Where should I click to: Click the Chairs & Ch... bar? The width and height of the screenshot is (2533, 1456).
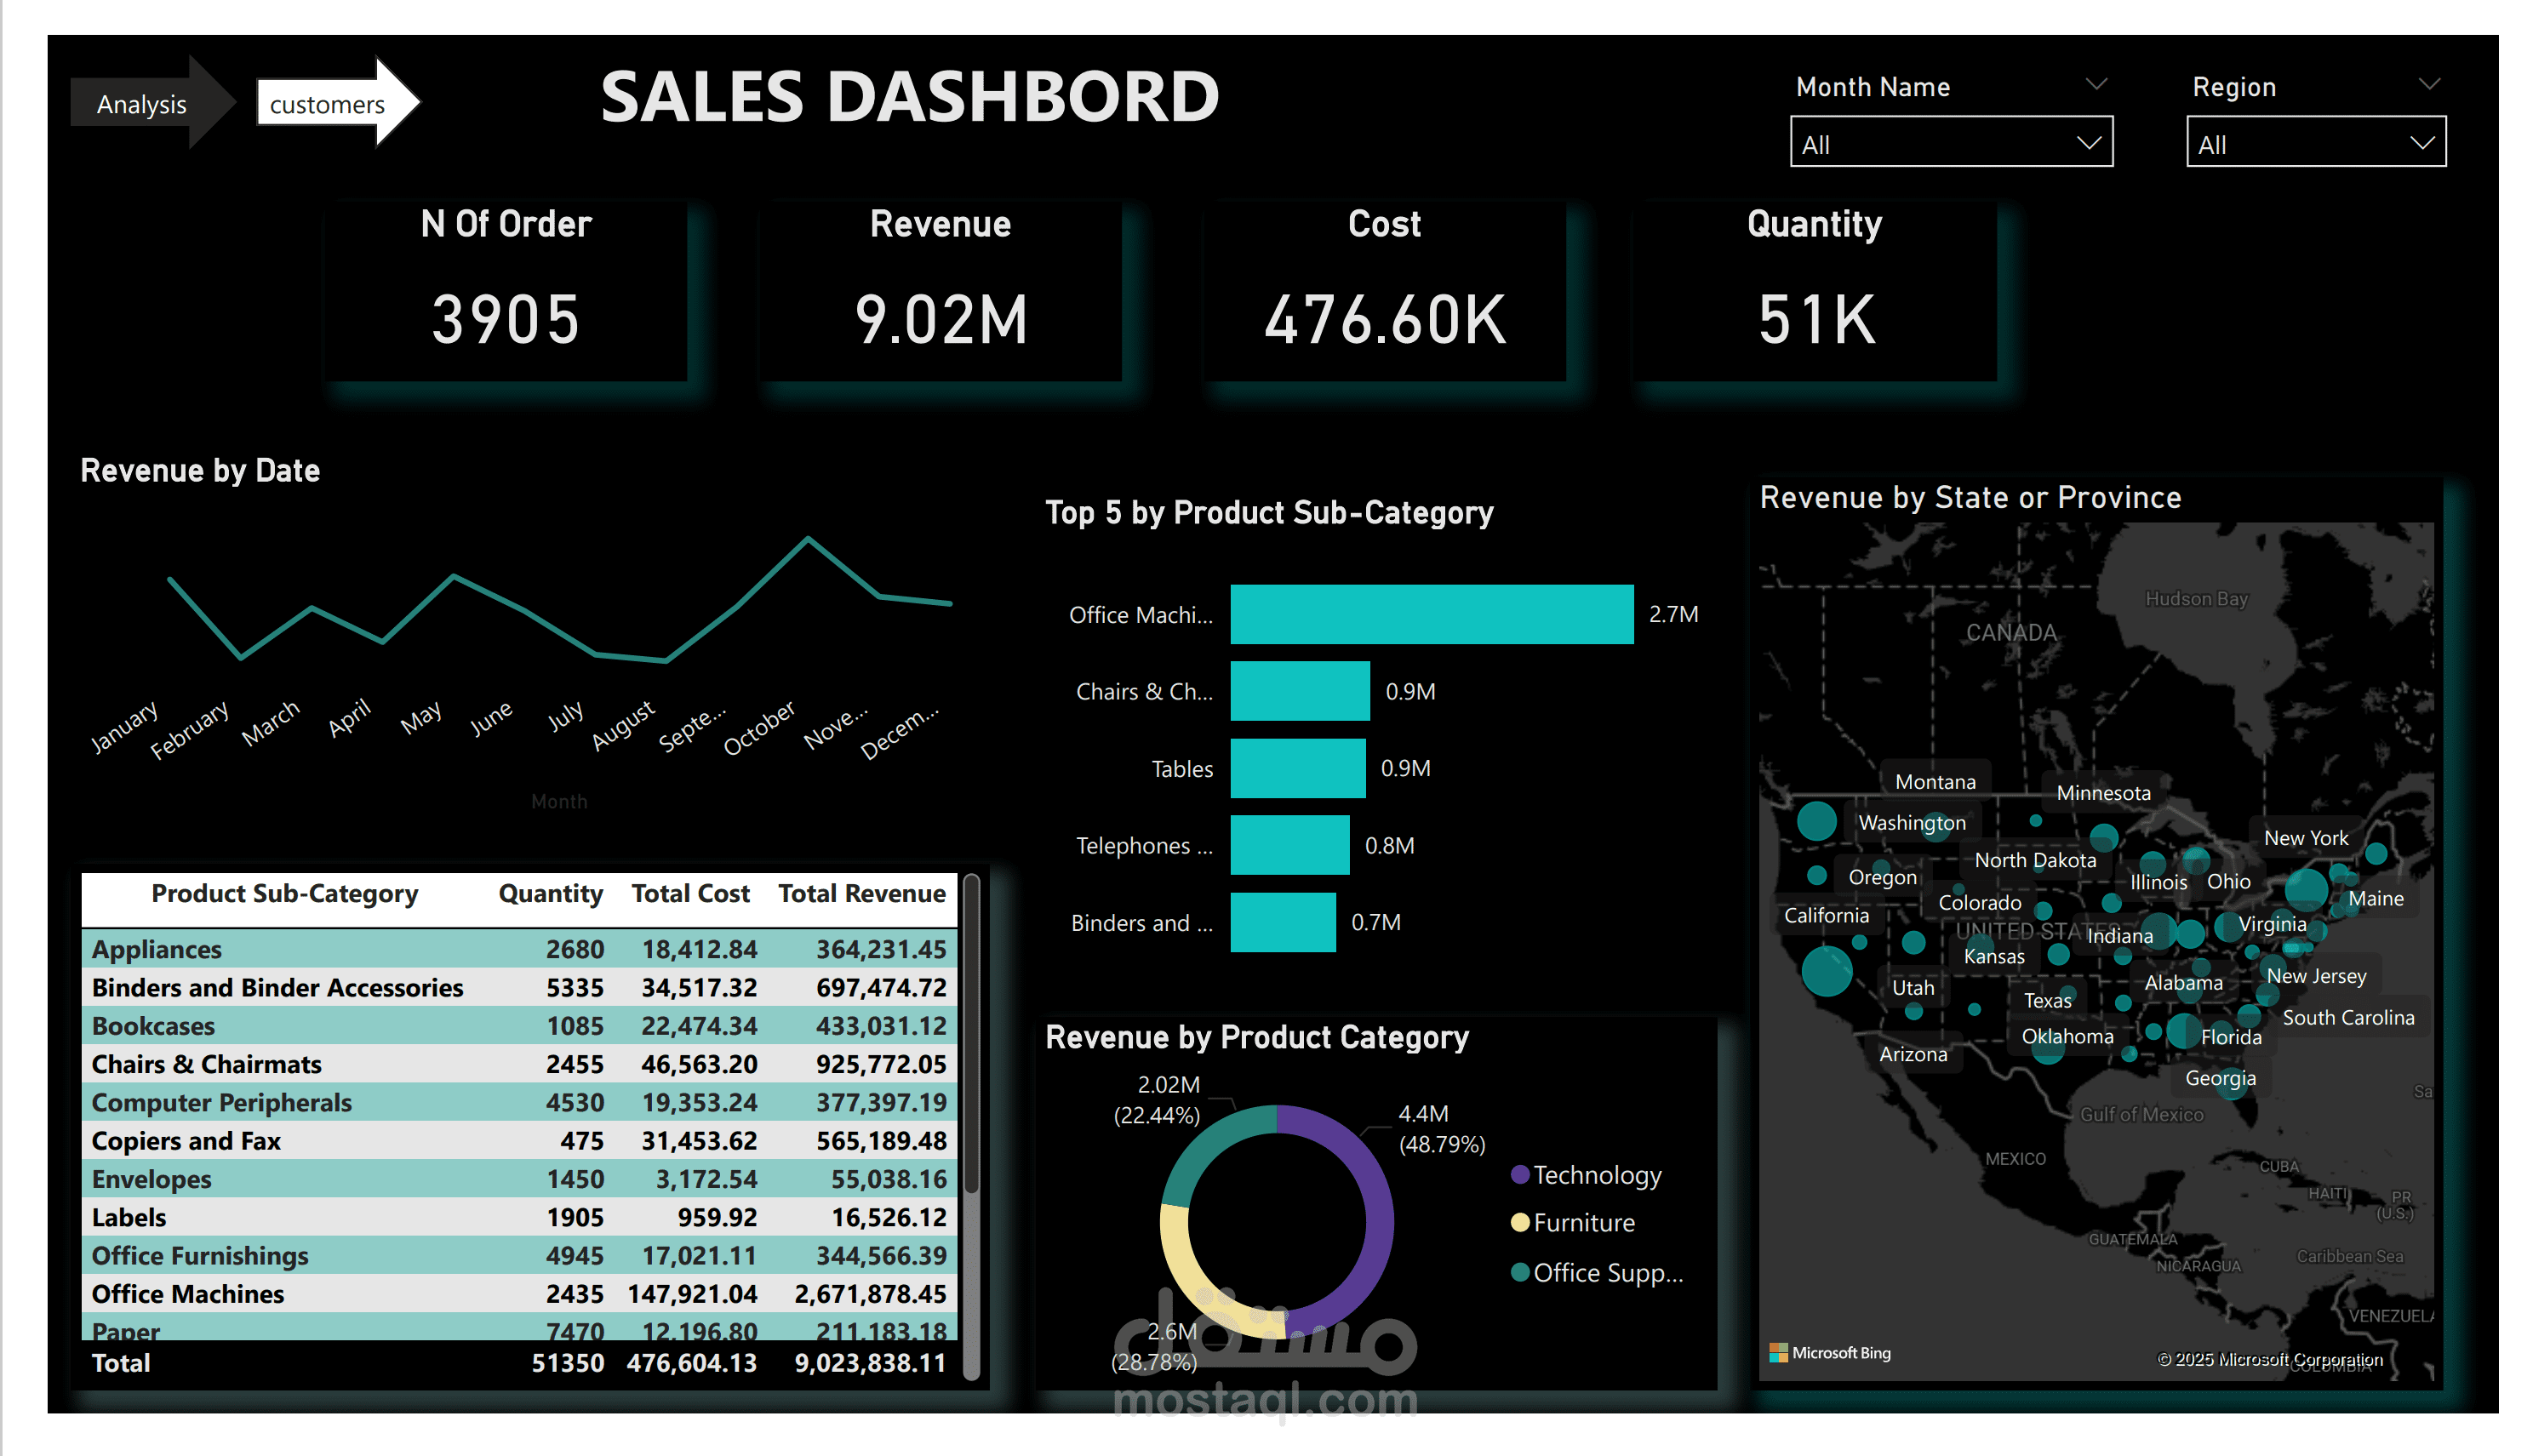pyautogui.click(x=1299, y=691)
